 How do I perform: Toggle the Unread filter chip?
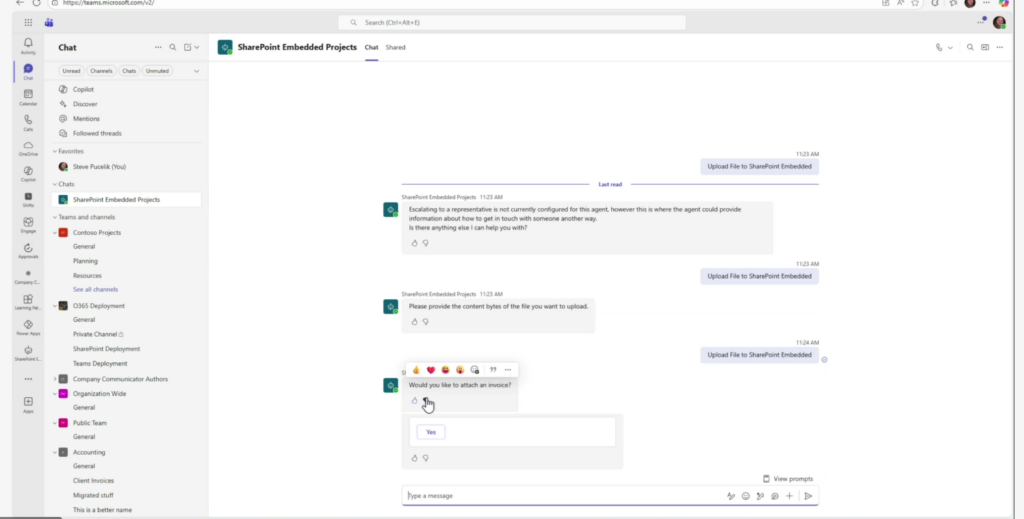click(72, 71)
